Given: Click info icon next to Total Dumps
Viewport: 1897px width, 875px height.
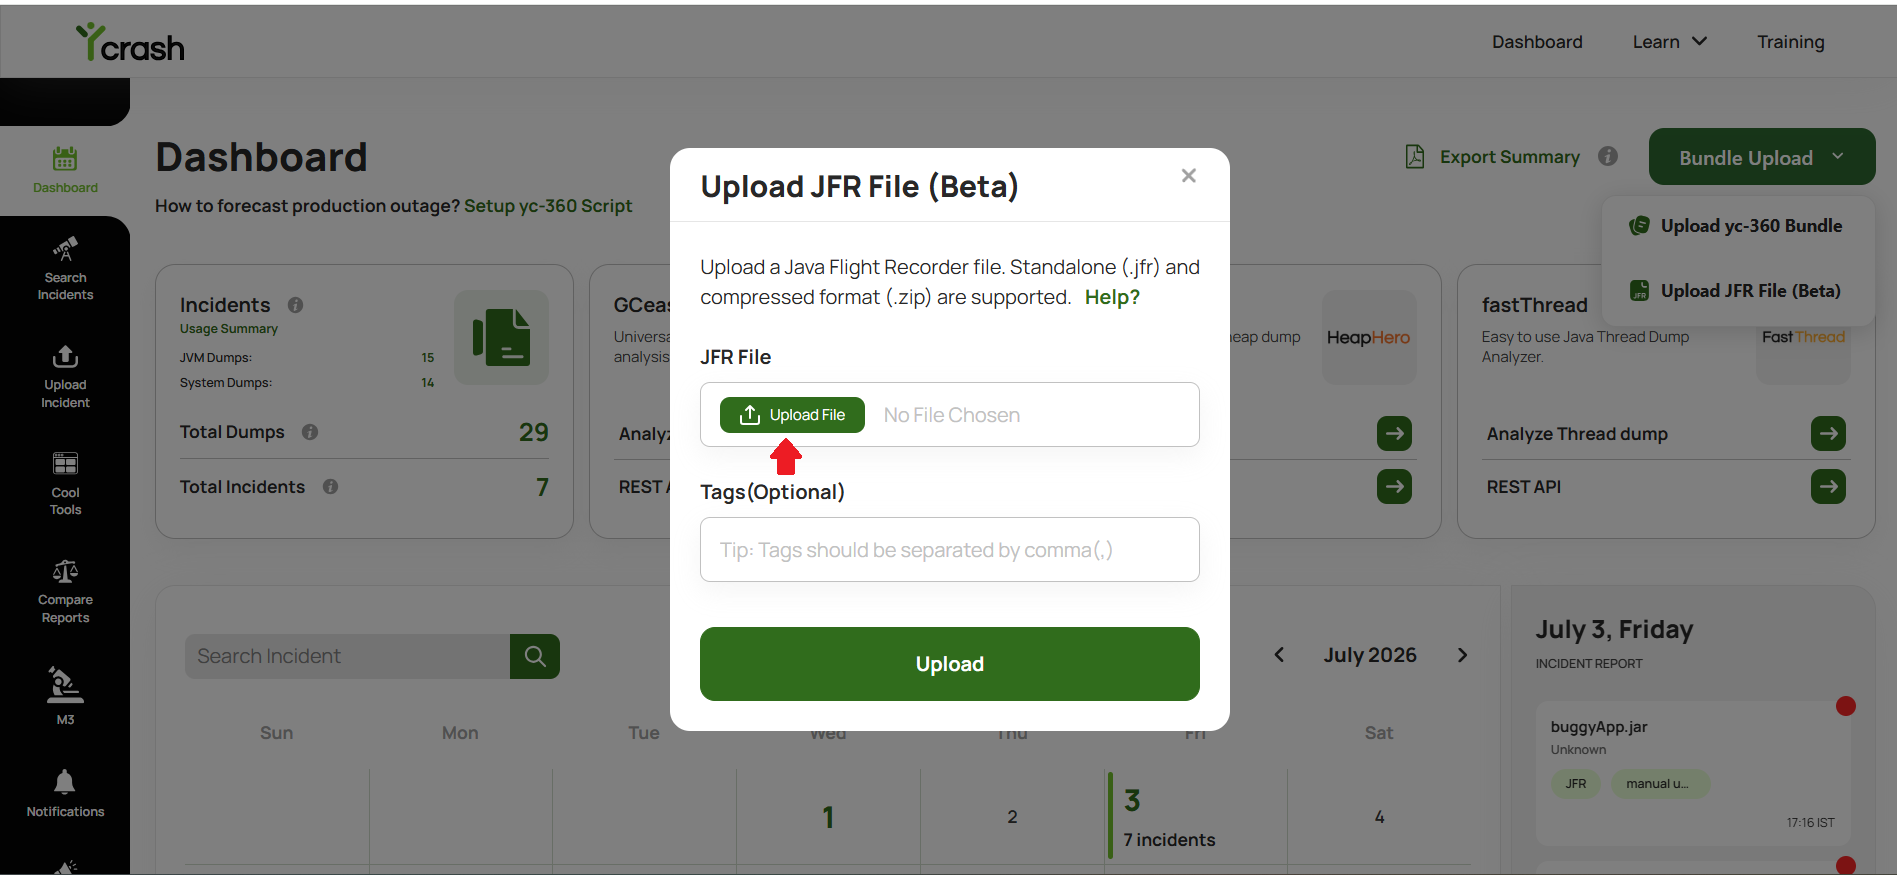Looking at the screenshot, I should click(310, 432).
